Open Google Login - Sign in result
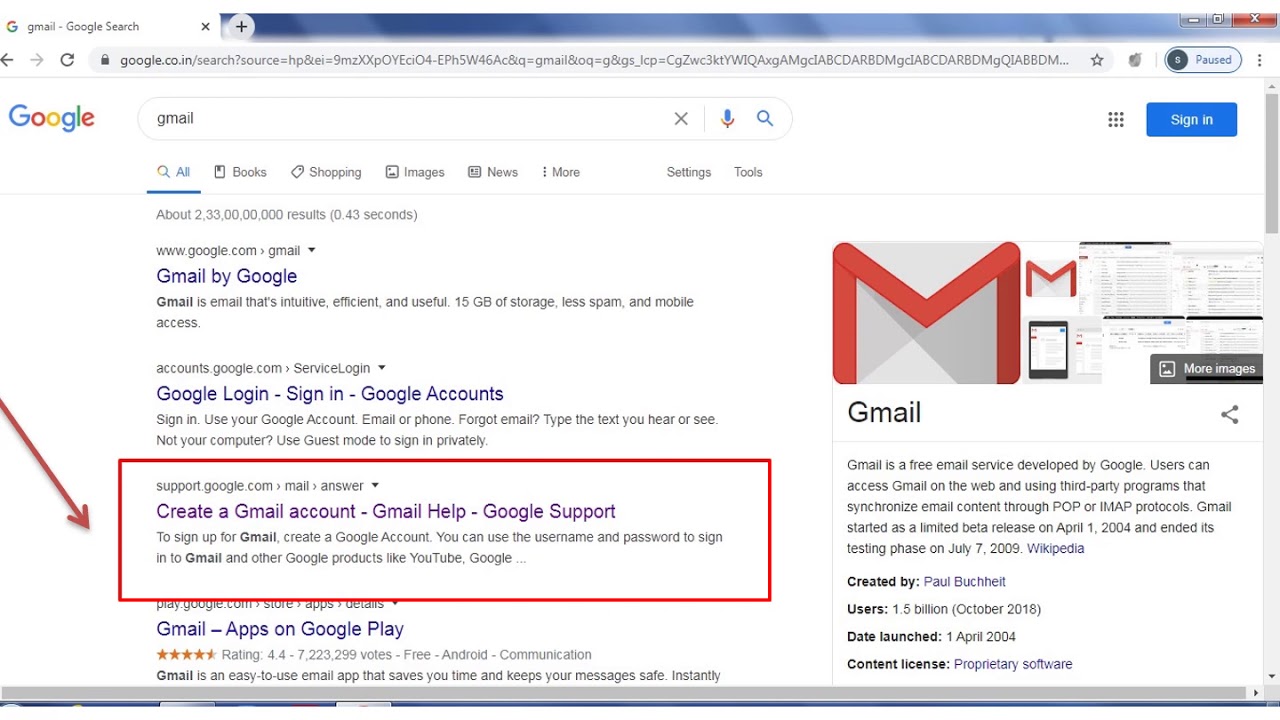 [330, 394]
